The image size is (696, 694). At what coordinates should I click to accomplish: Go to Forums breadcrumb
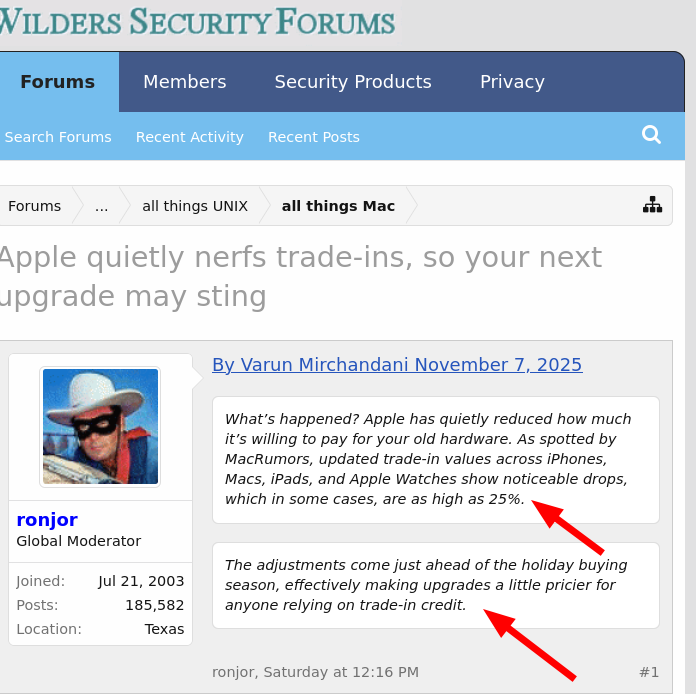point(35,206)
